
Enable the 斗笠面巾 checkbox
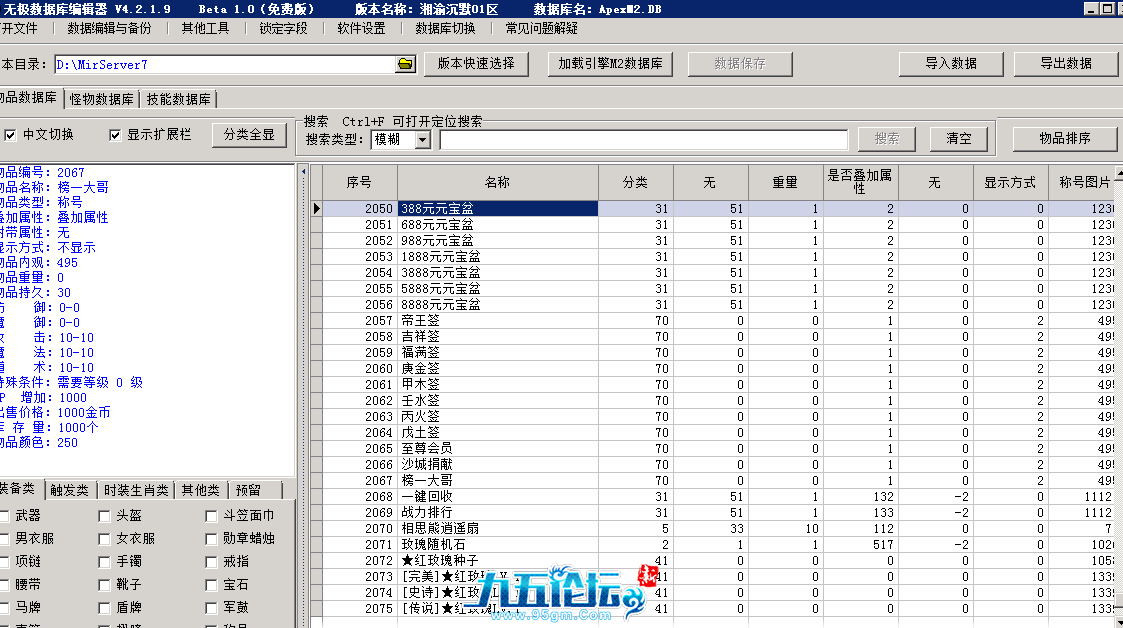point(211,516)
